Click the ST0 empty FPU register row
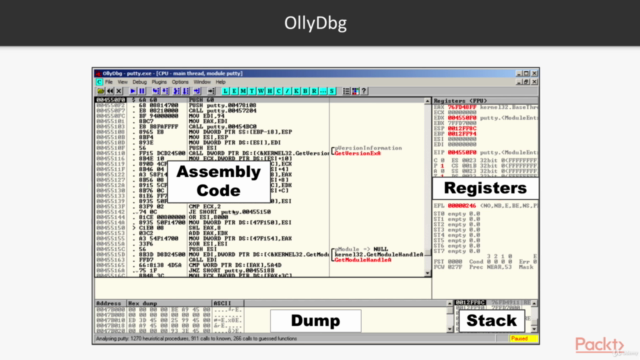 [457, 213]
